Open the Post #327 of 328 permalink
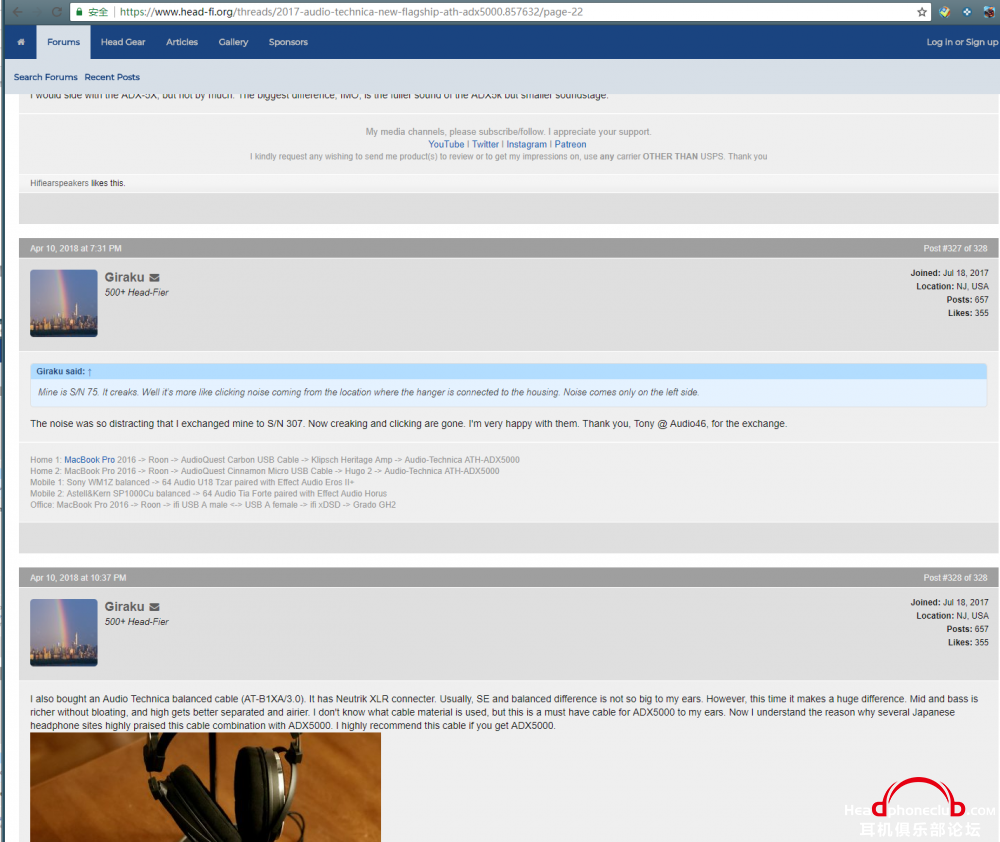 point(955,249)
